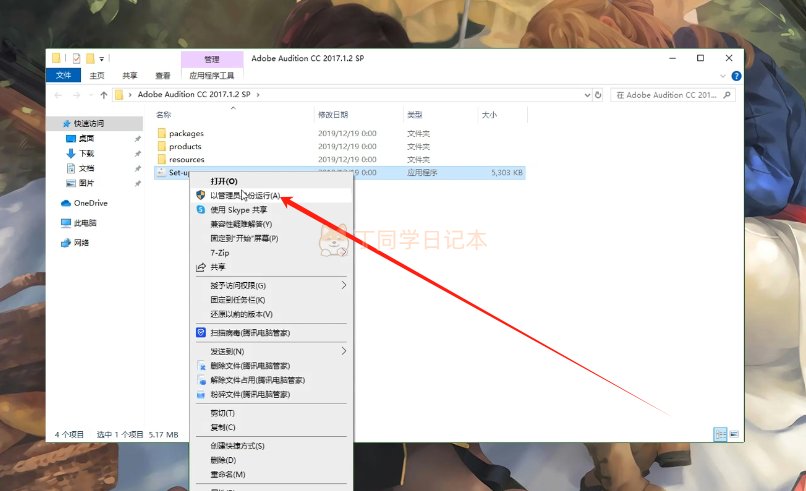Choose Delete (删除) in context menu
This screenshot has width=806, height=491.
pos(223,460)
